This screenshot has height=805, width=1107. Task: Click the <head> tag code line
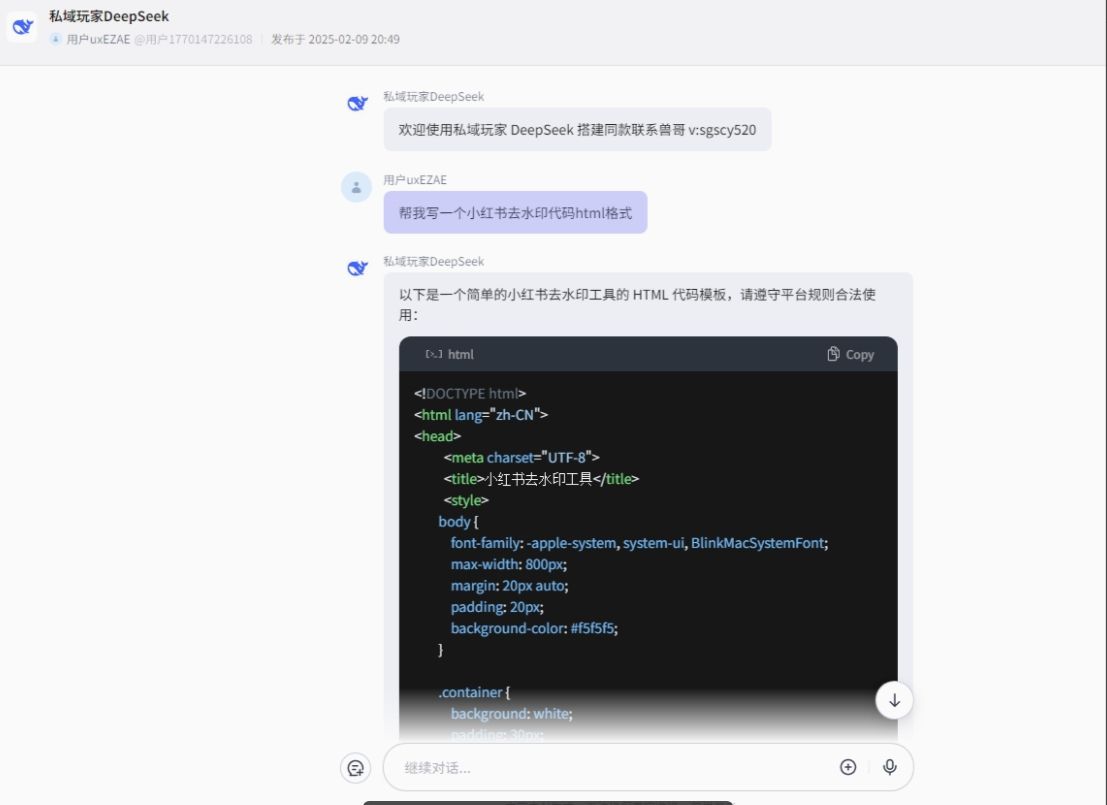coord(438,436)
